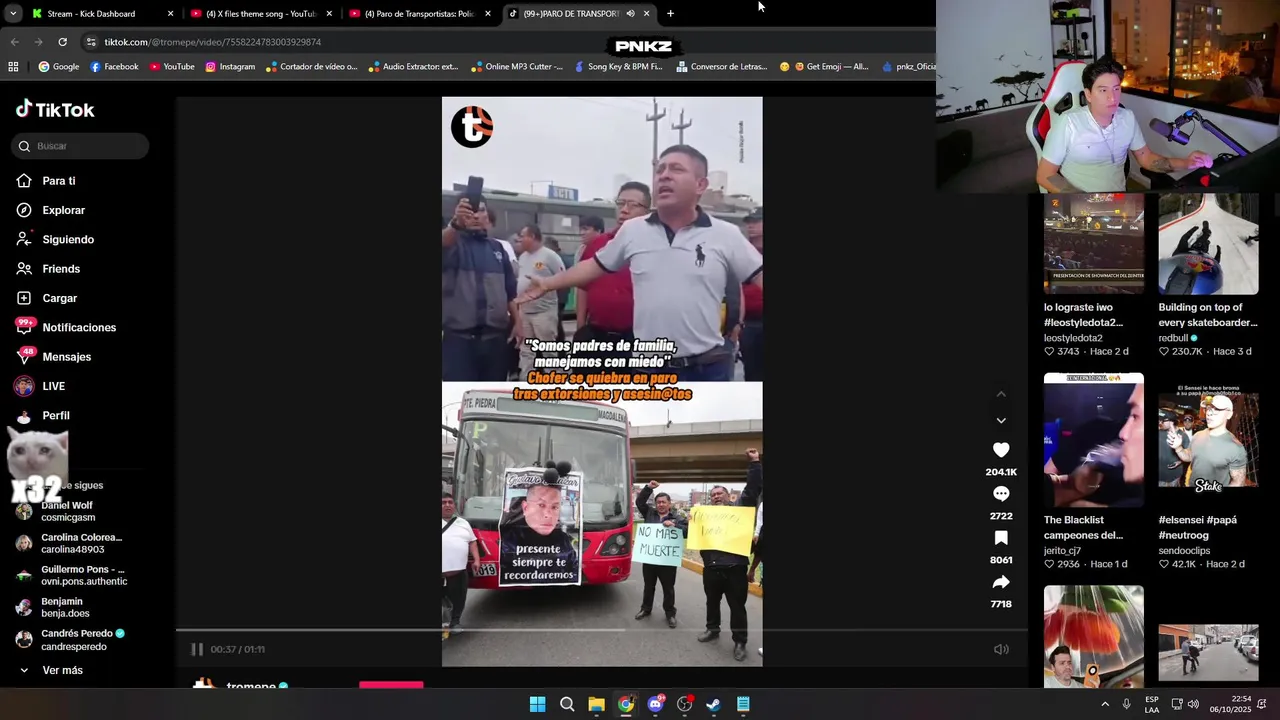This screenshot has height=720, width=1280.
Task: Click the Buscar search field
Action: tap(80, 146)
